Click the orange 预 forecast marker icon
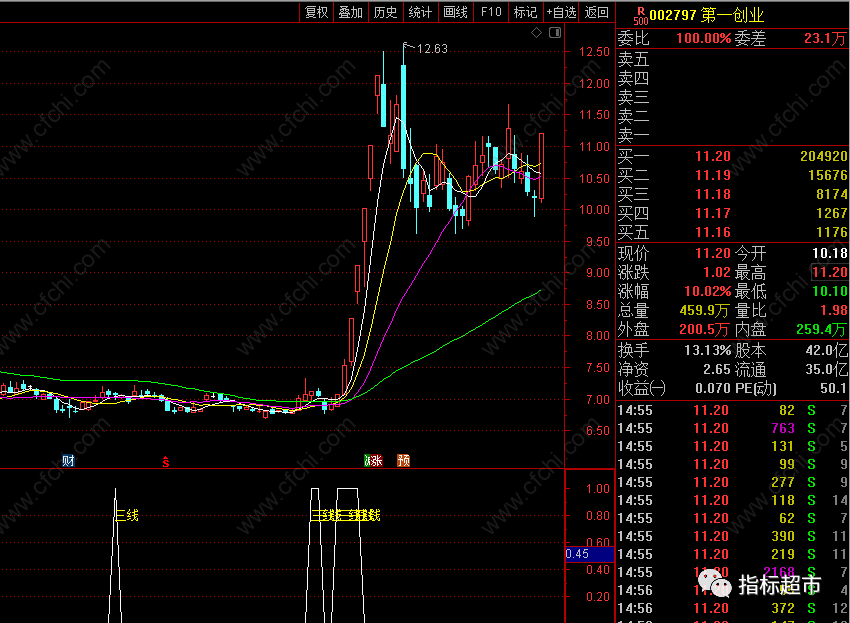850x623 pixels. [x=403, y=461]
